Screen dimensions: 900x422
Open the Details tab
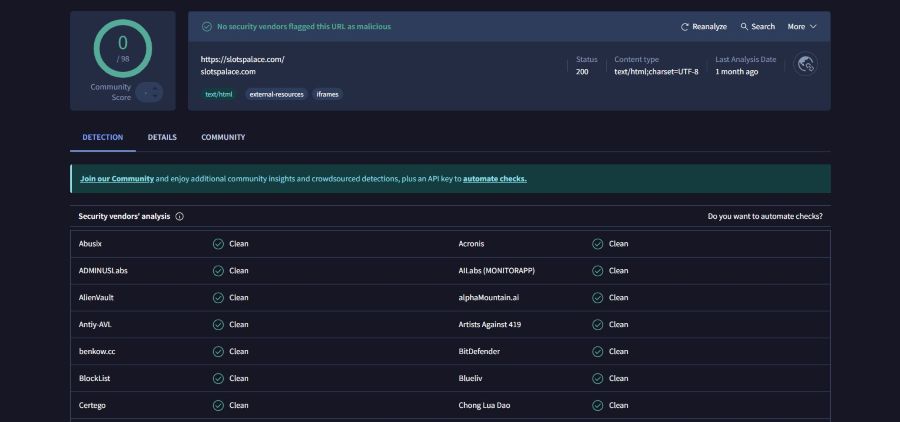coord(162,137)
